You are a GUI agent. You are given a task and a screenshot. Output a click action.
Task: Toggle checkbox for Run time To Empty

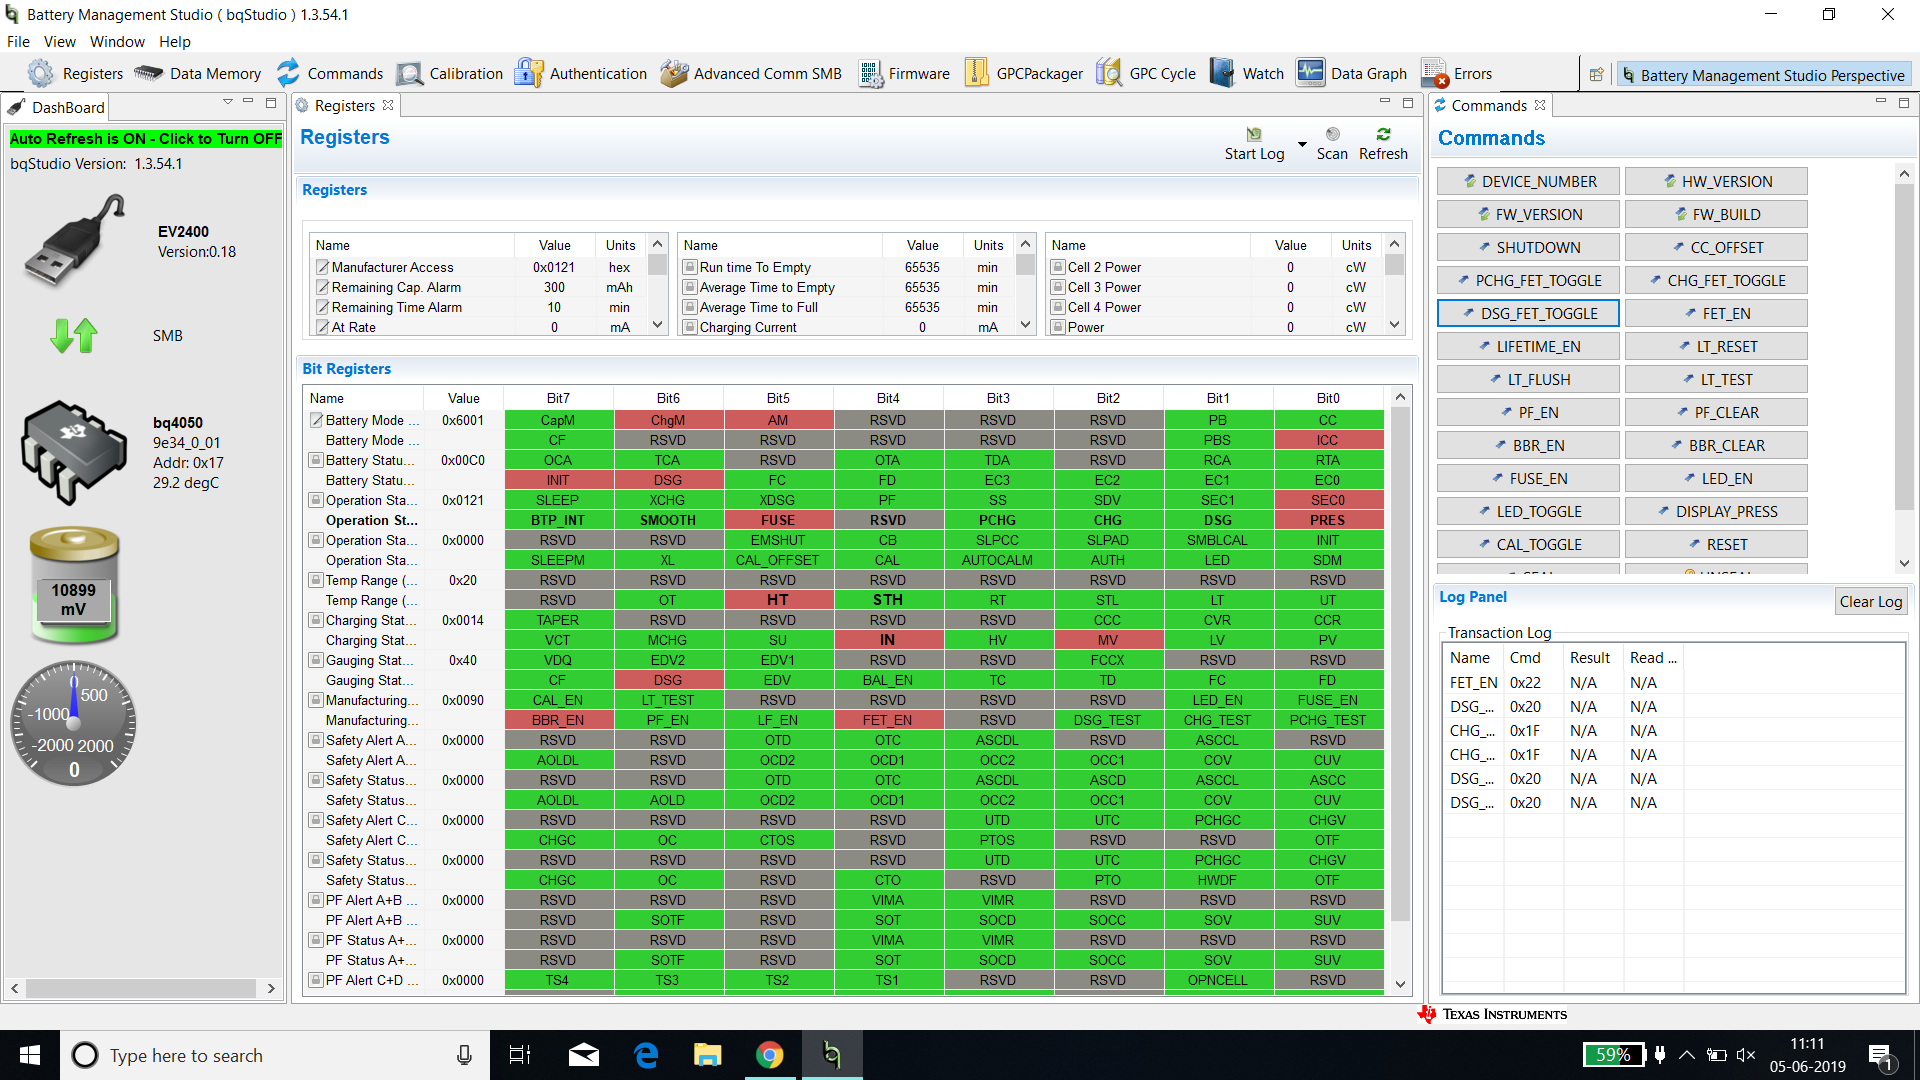click(x=690, y=267)
